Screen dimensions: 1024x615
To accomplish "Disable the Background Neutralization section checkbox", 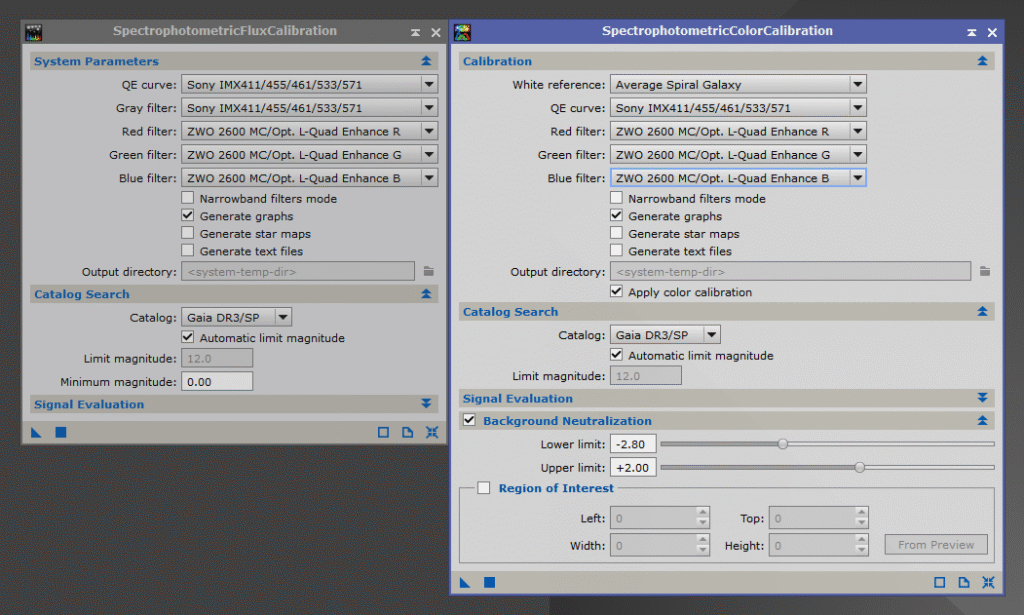I will [x=469, y=420].
